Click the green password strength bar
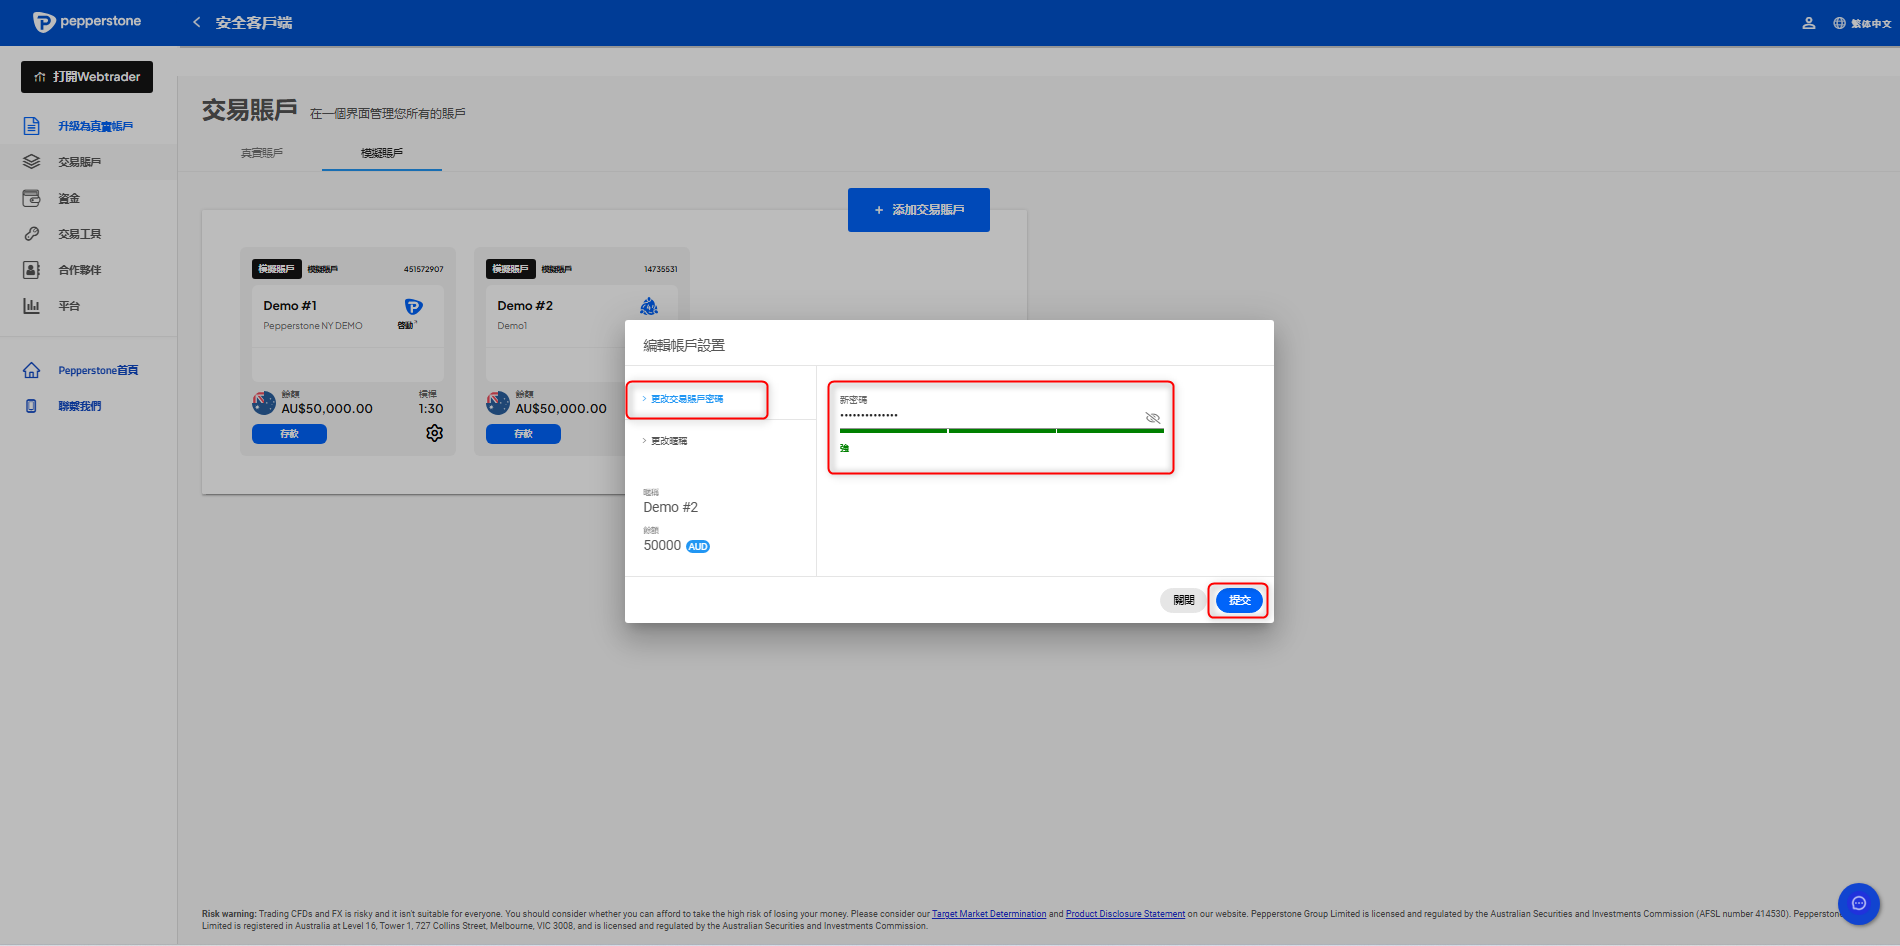This screenshot has width=1900, height=946. [1001, 431]
